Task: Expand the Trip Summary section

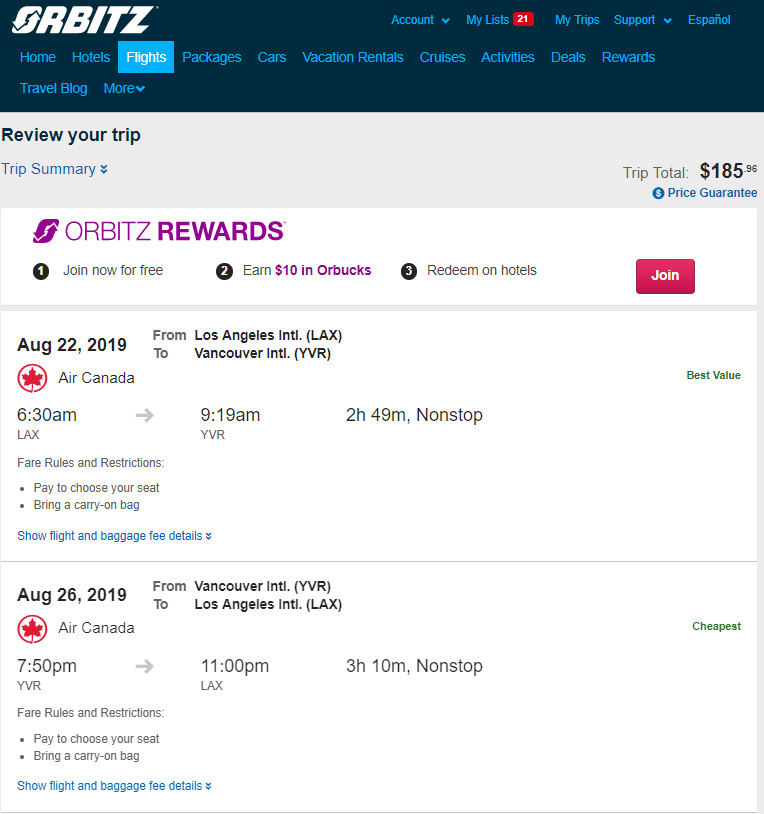Action: point(54,169)
